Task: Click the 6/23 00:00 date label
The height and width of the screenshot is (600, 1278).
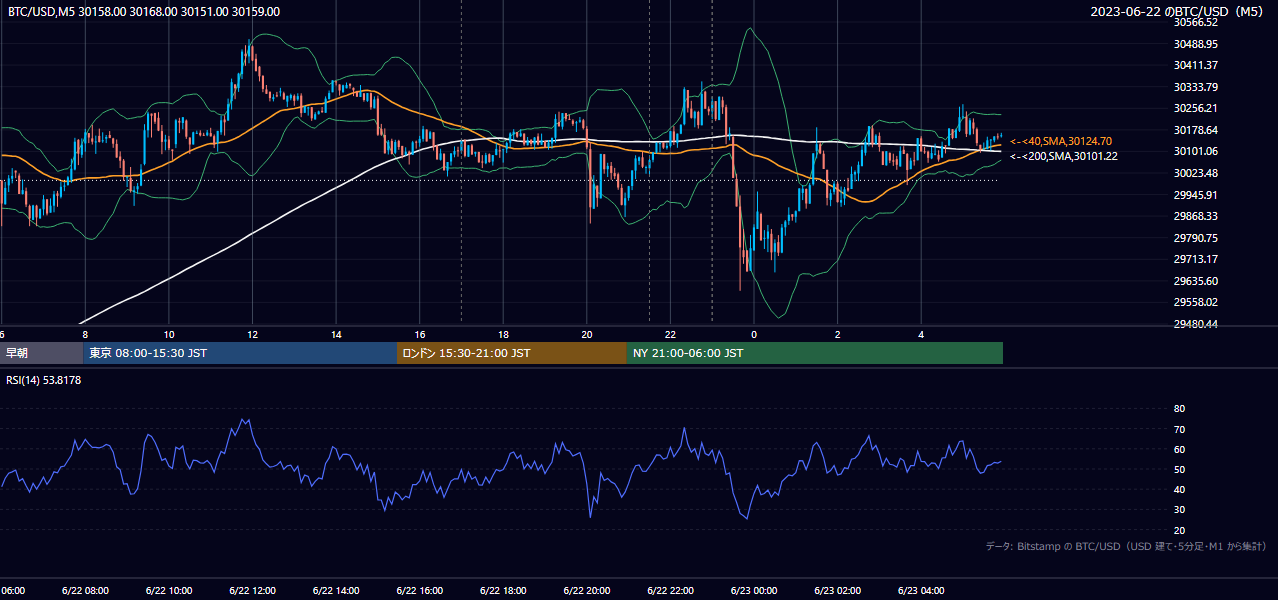Action: pyautogui.click(x=753, y=591)
